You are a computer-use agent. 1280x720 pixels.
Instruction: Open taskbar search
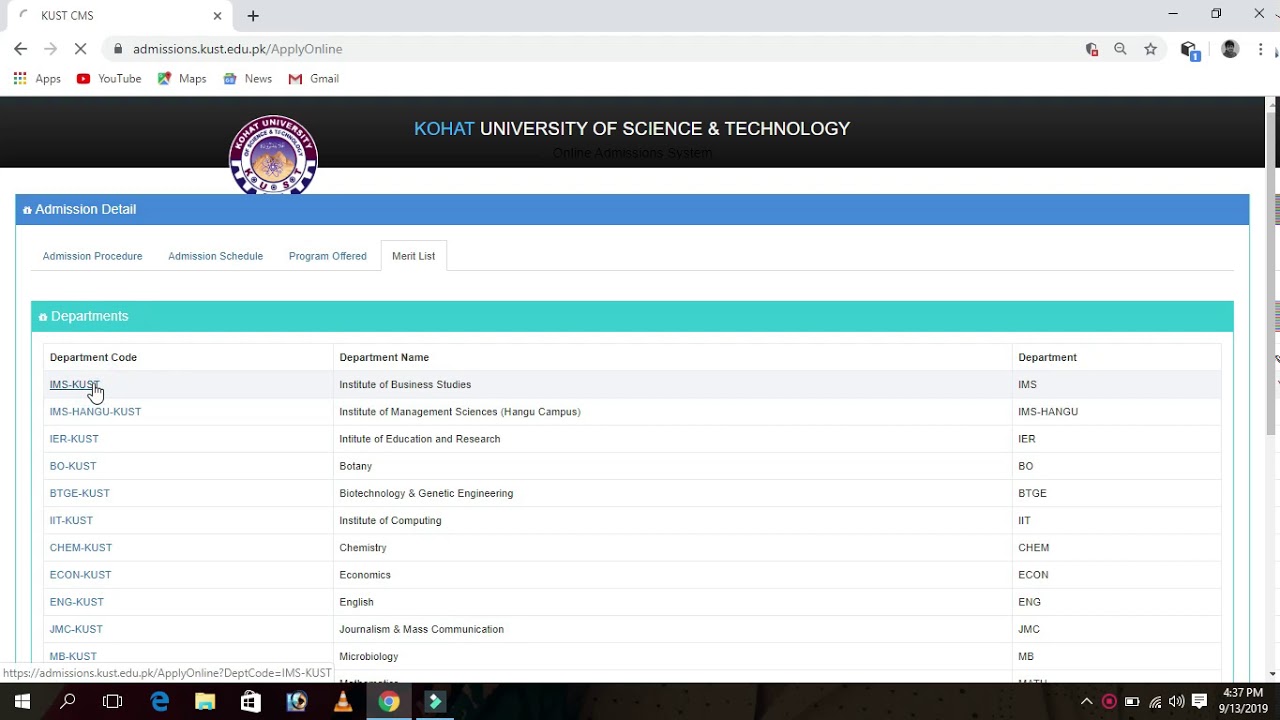68,702
